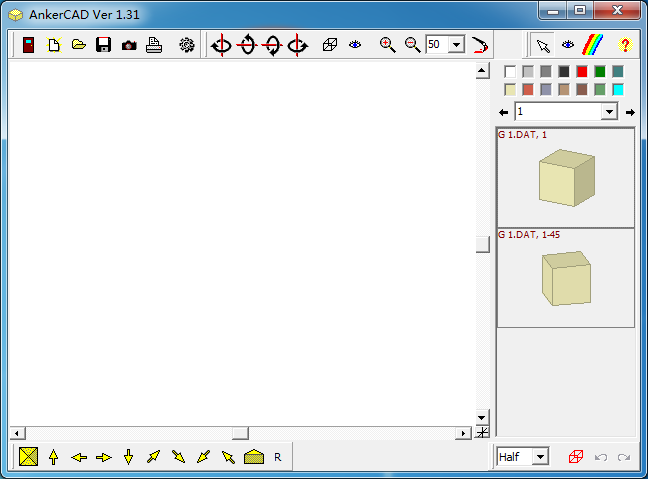Image resolution: width=648 pixels, height=479 pixels.
Task: Pick the black color swatch
Action: pyautogui.click(x=564, y=71)
